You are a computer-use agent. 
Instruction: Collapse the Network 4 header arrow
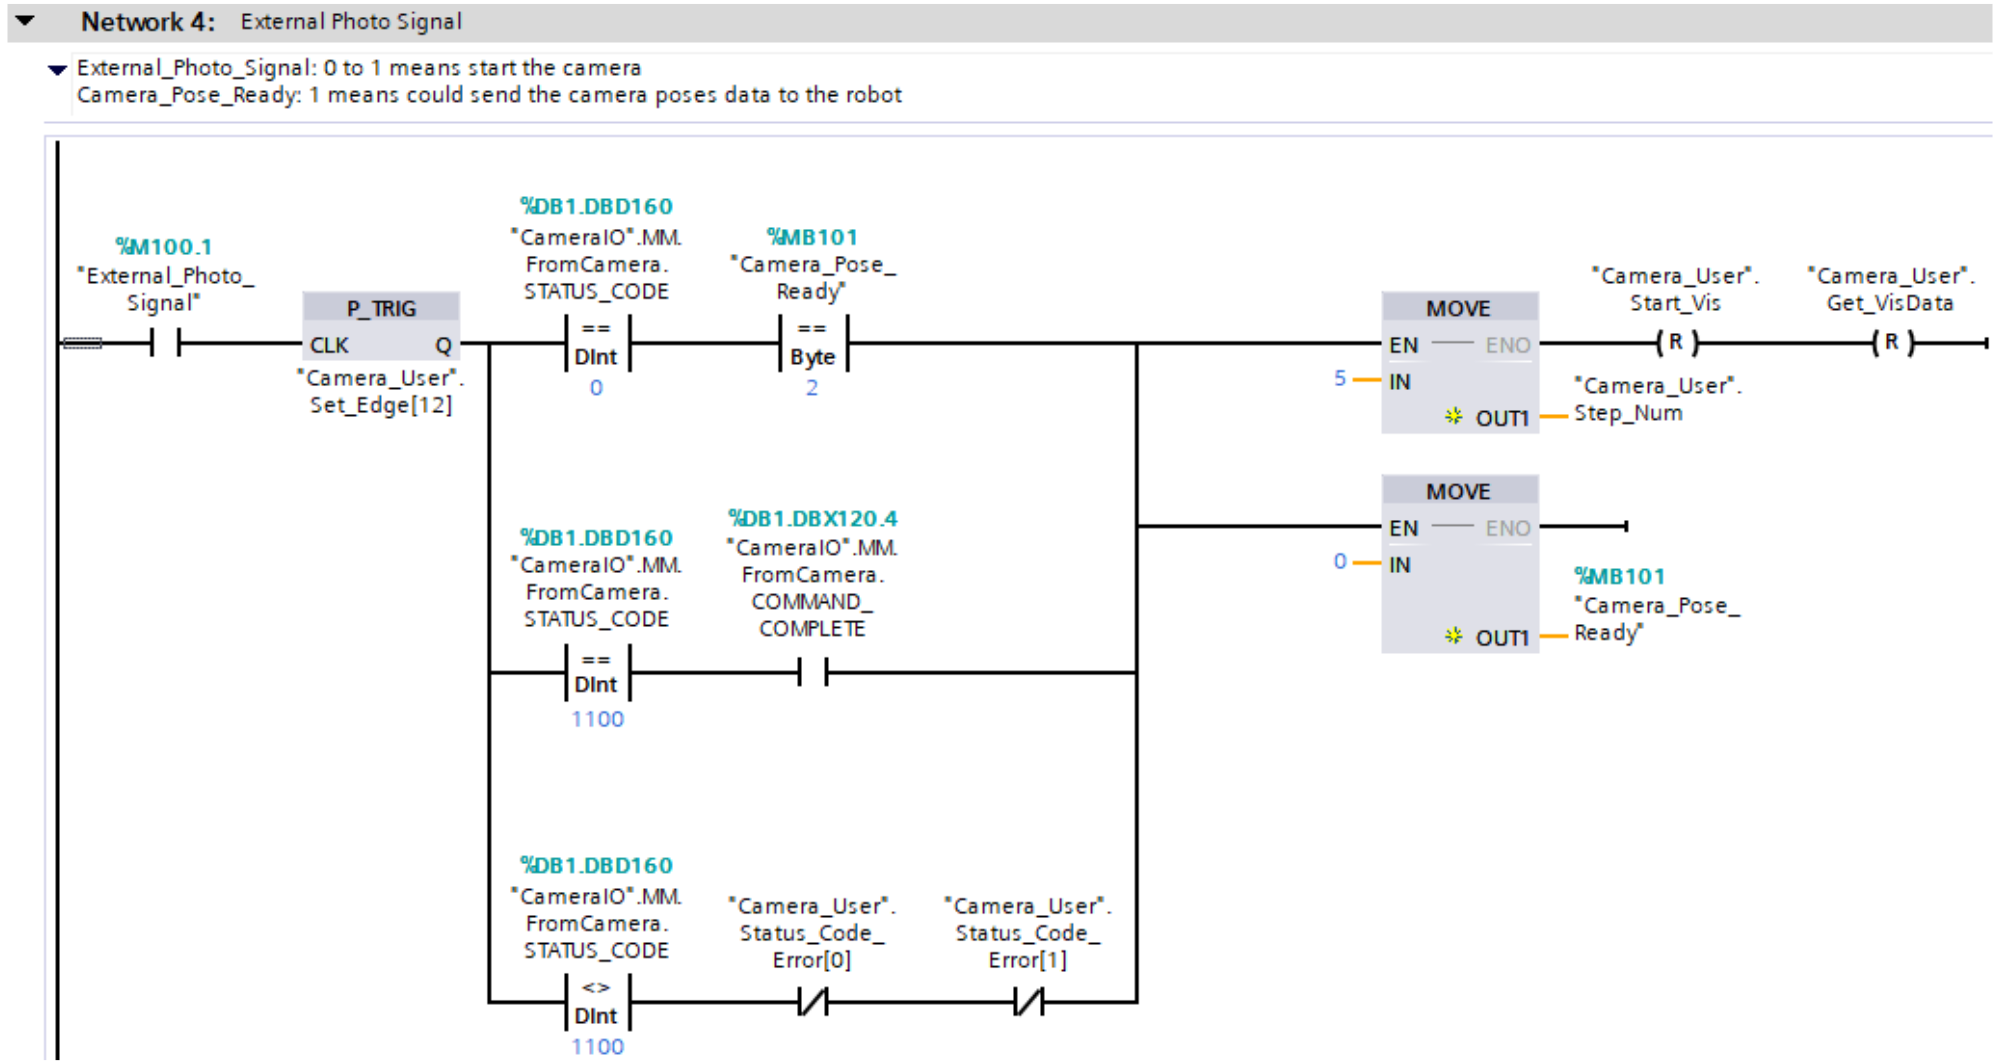25,21
